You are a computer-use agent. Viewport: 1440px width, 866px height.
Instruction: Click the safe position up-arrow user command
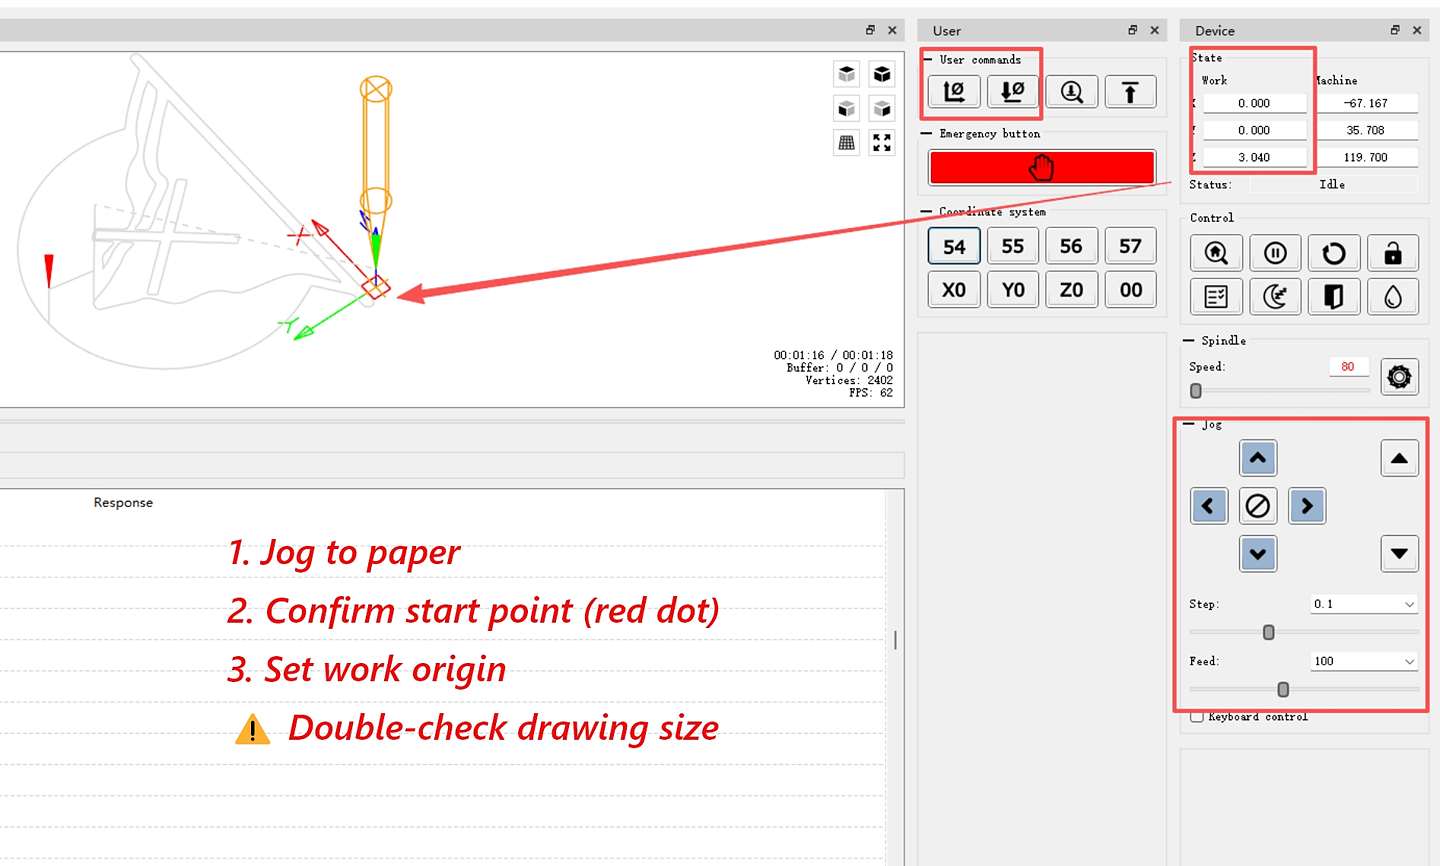1130,92
